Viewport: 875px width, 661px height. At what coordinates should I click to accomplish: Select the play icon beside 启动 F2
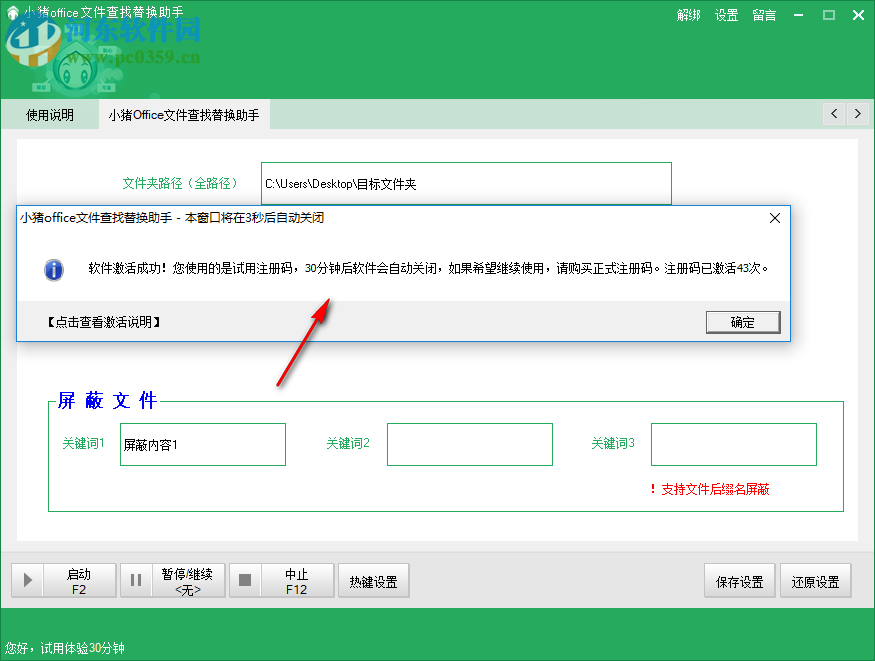pos(27,580)
